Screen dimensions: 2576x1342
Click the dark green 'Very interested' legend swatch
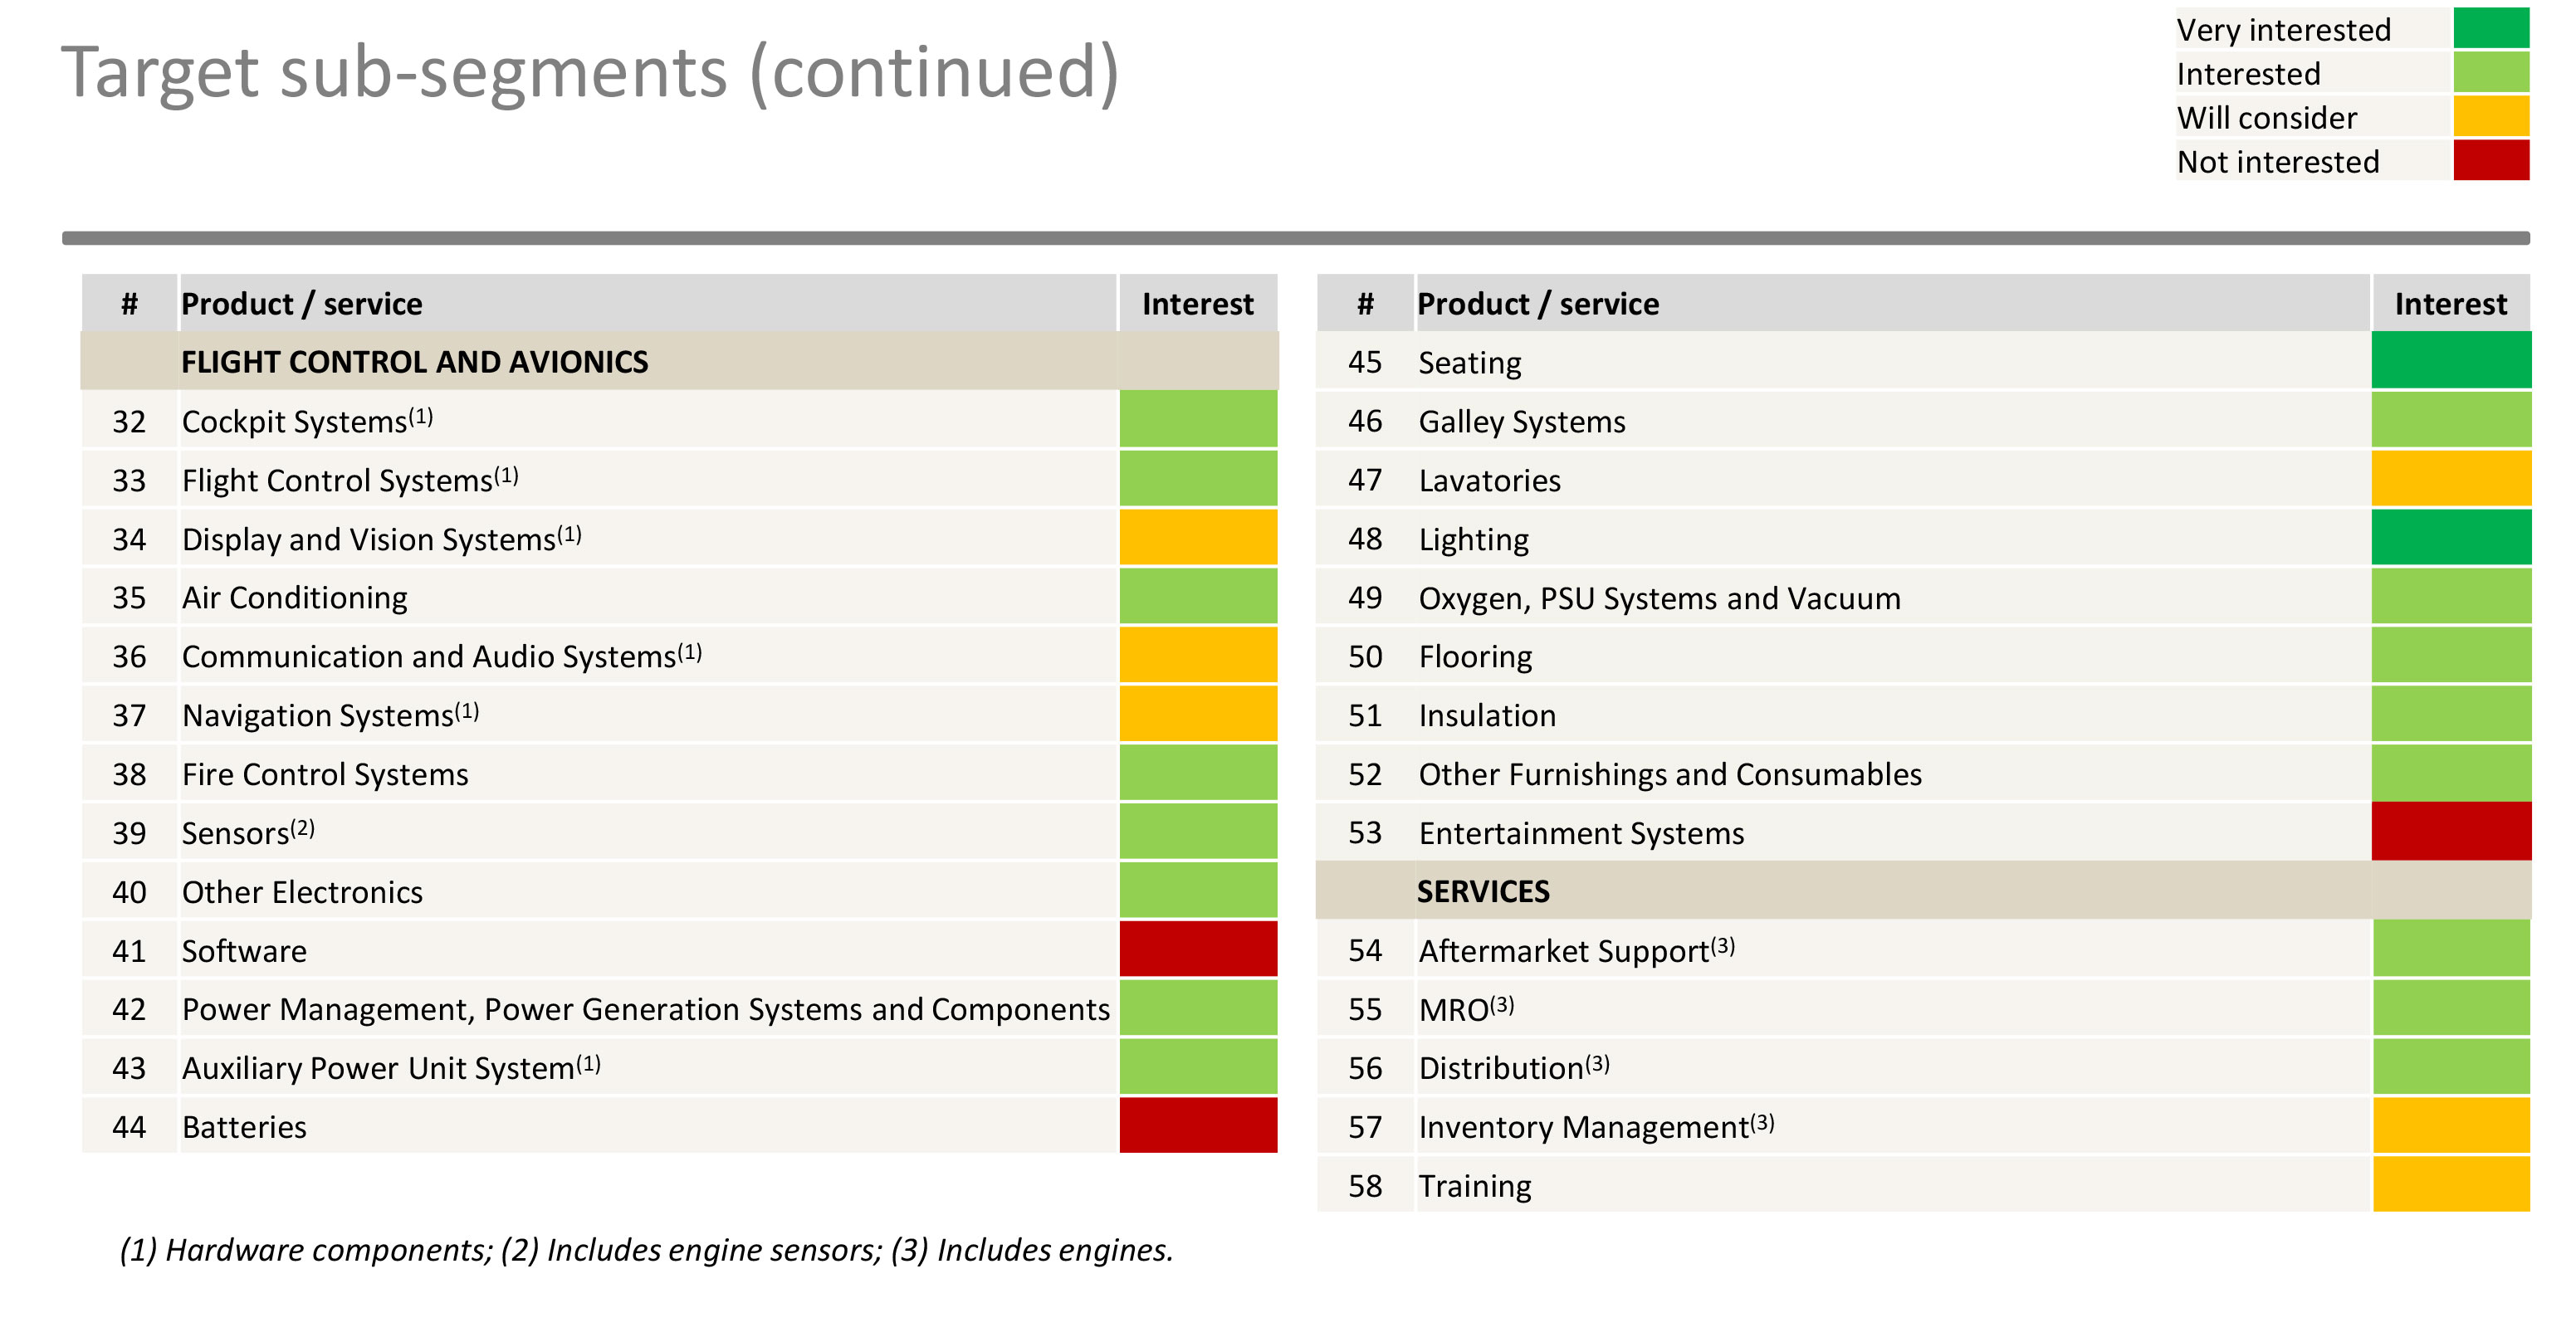pyautogui.click(x=2490, y=28)
